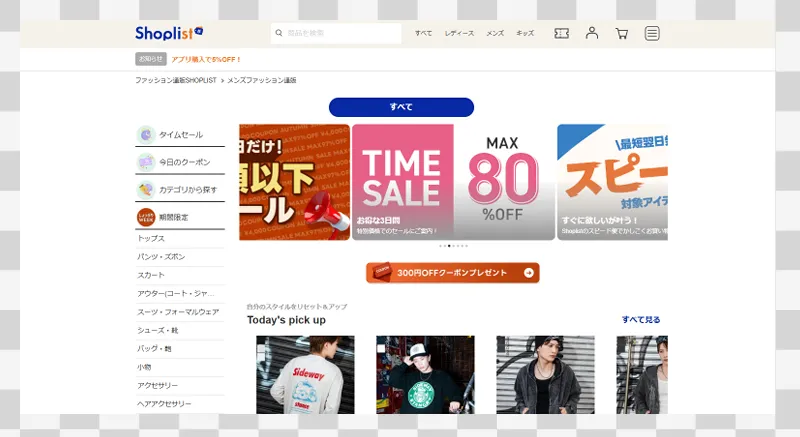
Task: Click the 期間限定 round badge icon
Action: coord(146,216)
